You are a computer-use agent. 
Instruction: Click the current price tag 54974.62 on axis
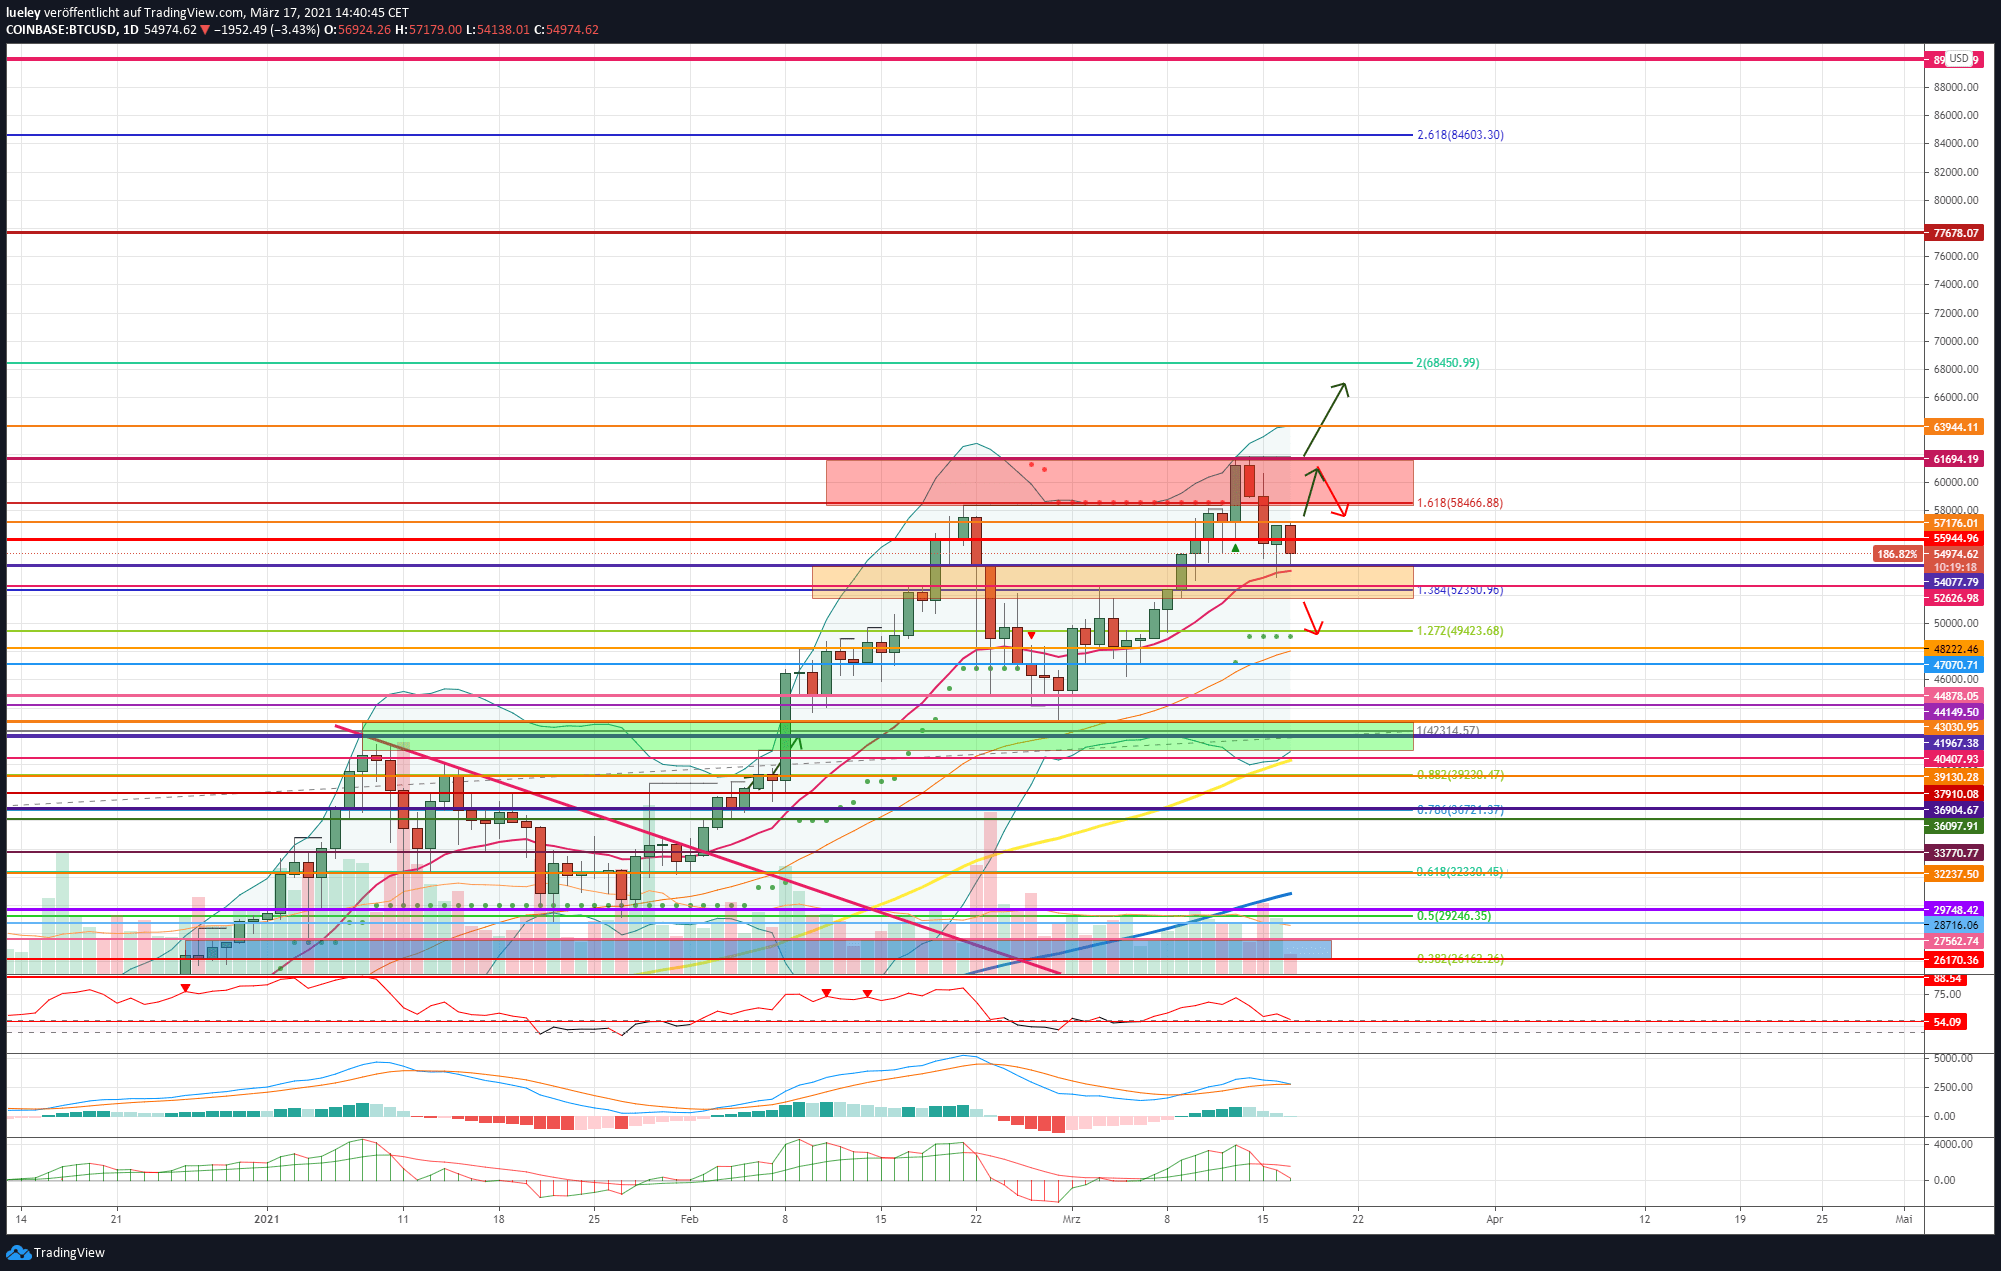click(x=1955, y=554)
